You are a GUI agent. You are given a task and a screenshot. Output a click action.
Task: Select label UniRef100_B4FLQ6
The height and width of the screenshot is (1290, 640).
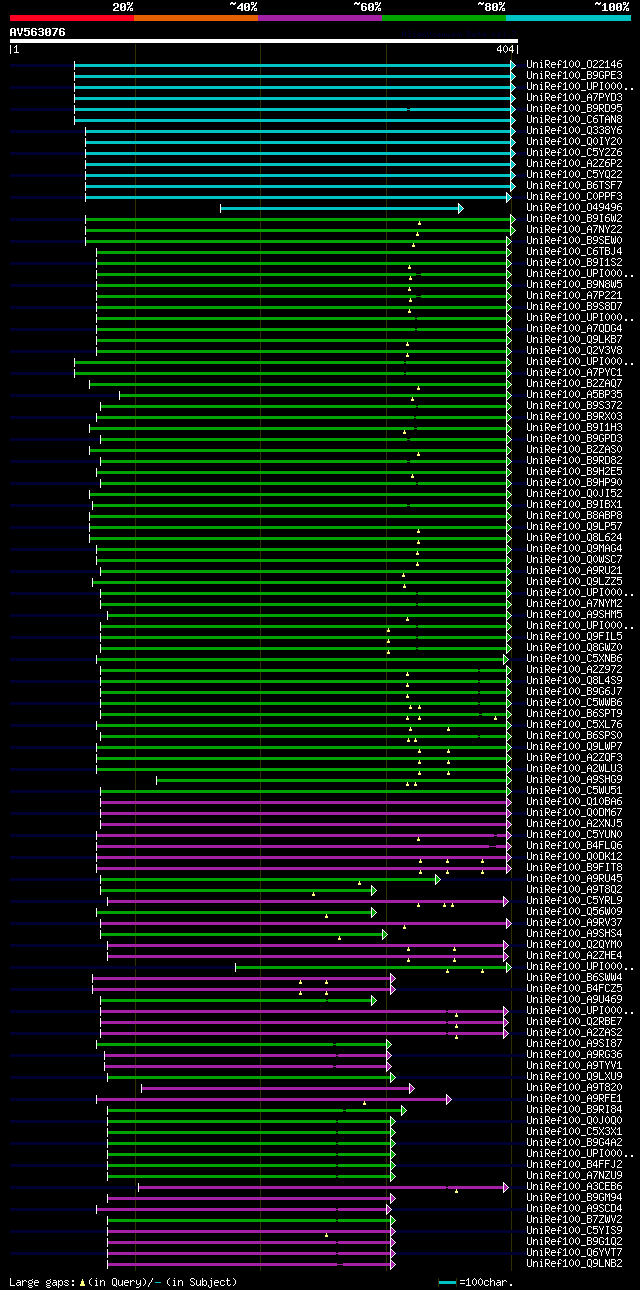point(574,845)
